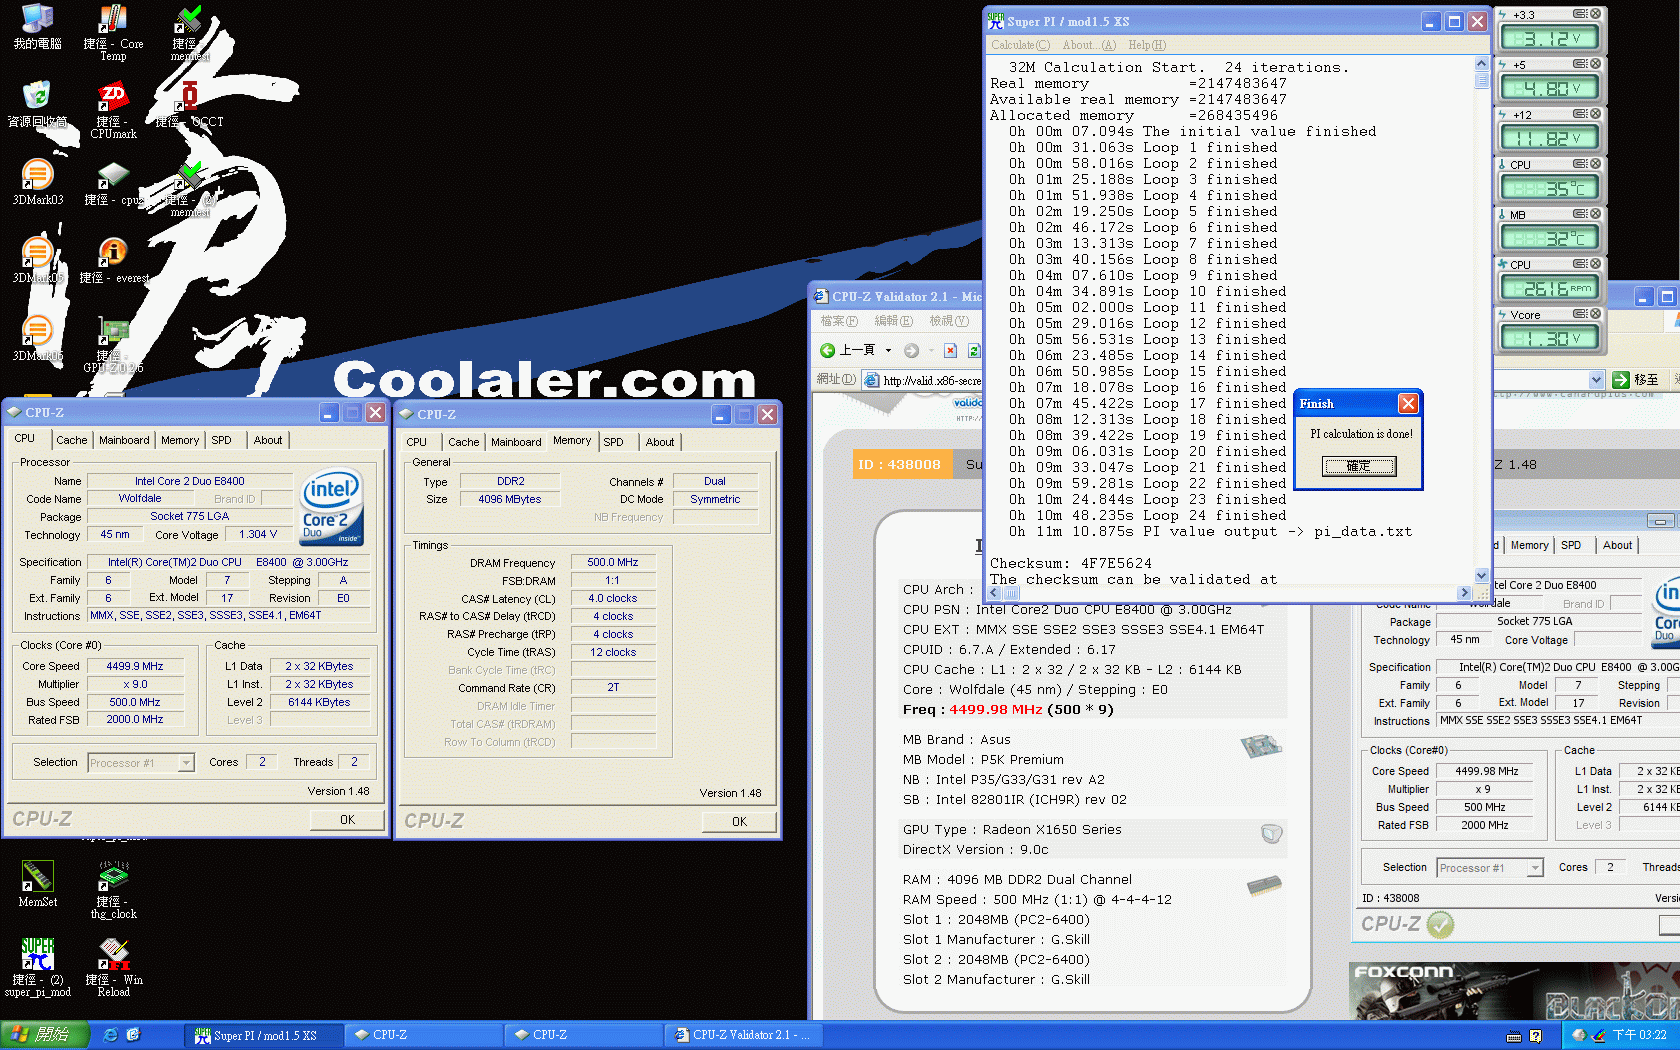This screenshot has height=1050, width=1680.
Task: Open the Edit (編輯) menu in the browser
Action: coord(893,321)
